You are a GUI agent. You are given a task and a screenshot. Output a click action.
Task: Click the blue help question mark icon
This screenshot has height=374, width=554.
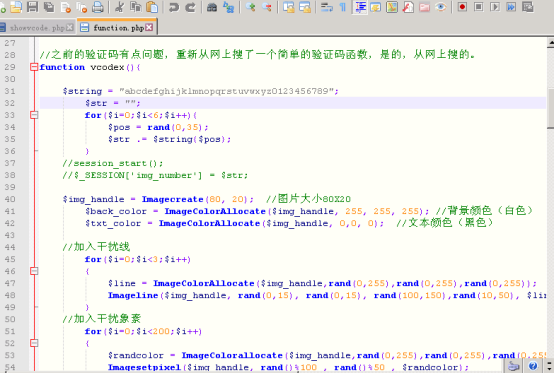click(x=534, y=366)
